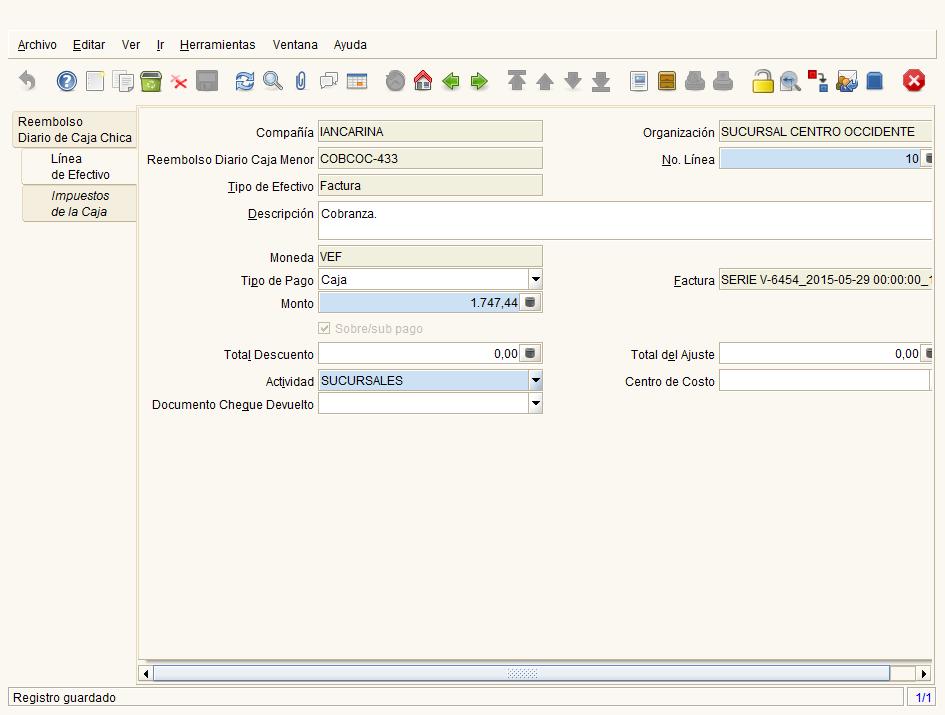945x715 pixels.
Task: Go to main menu with the house icon
Action: 423,81
